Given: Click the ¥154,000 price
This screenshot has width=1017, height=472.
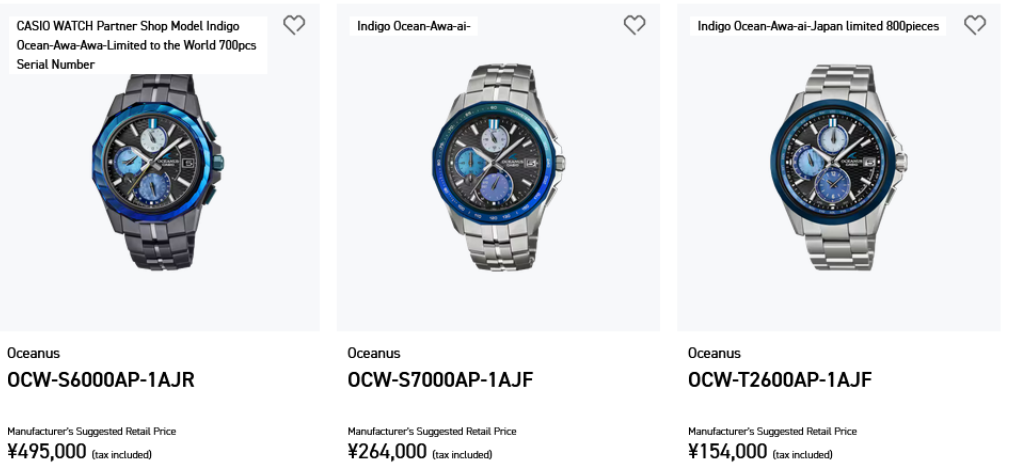Looking at the screenshot, I should point(727,451).
